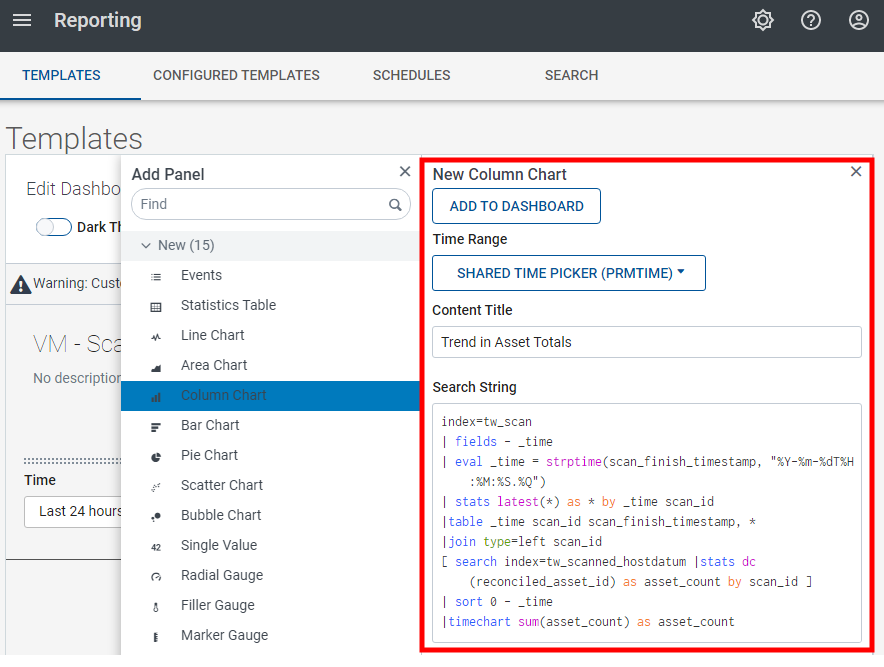Click the Templates page heading
The width and height of the screenshot is (884, 667).
(x=74, y=139)
